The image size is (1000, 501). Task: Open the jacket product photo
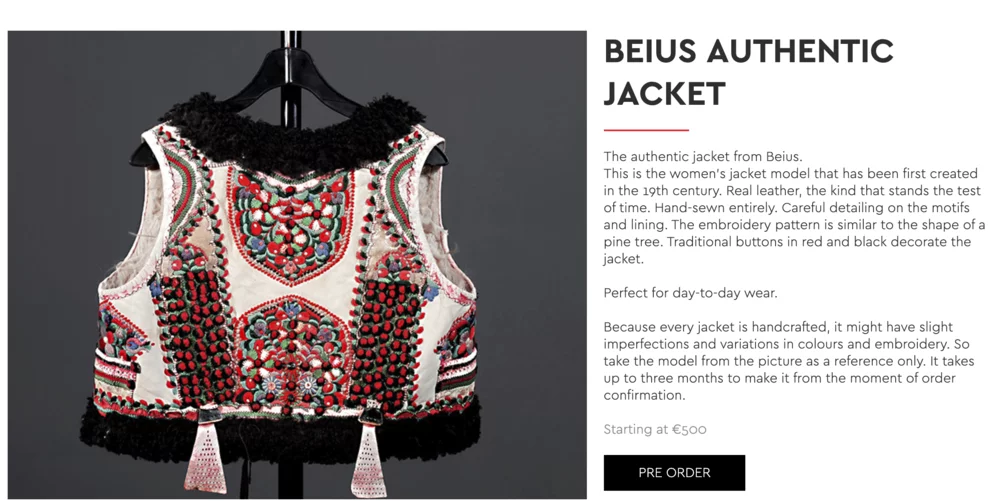point(297,265)
